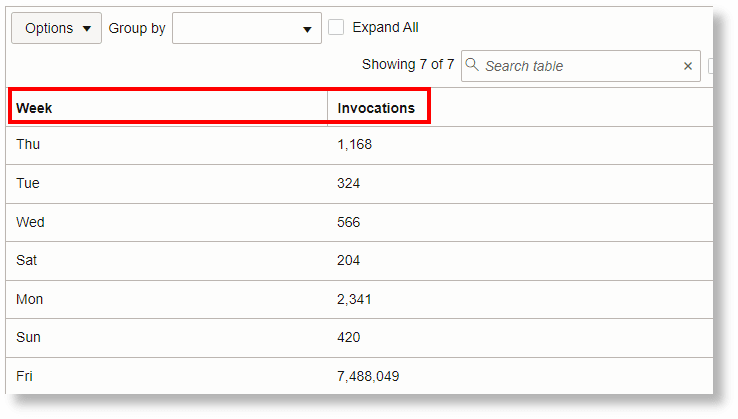
Task: Click the magnifier icon in search box
Action: pos(473,65)
